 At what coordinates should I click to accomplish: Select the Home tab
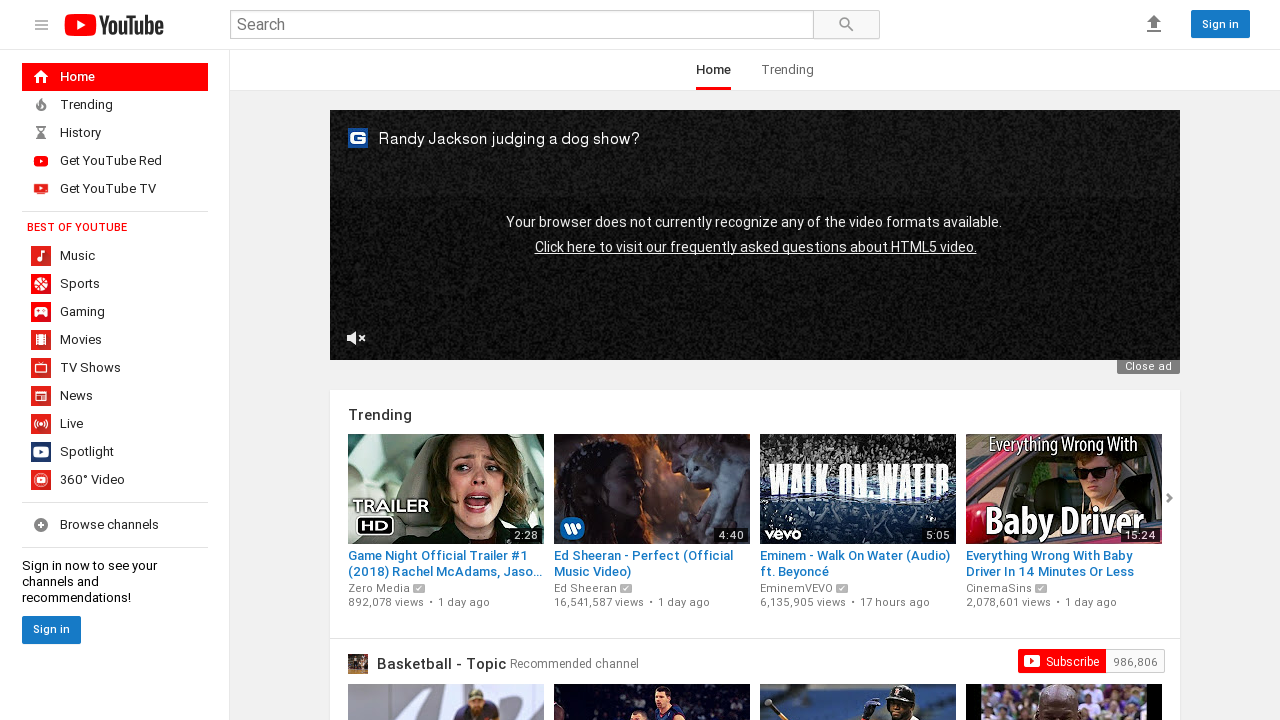[x=713, y=70]
